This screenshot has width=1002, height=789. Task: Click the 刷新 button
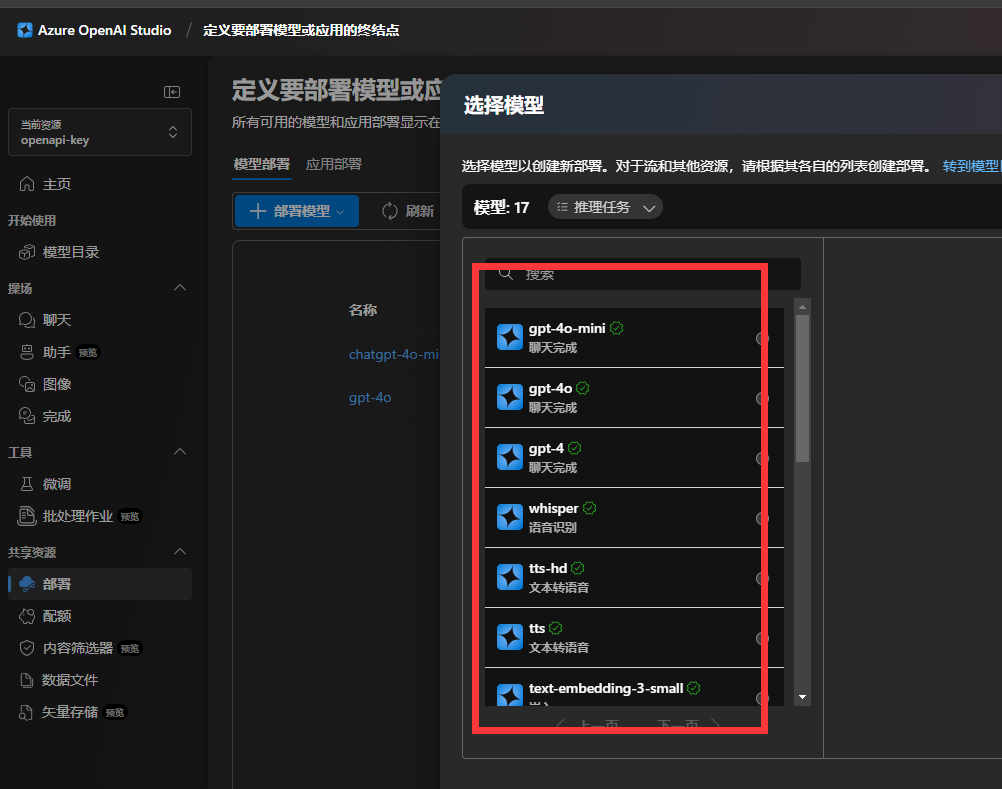[408, 211]
